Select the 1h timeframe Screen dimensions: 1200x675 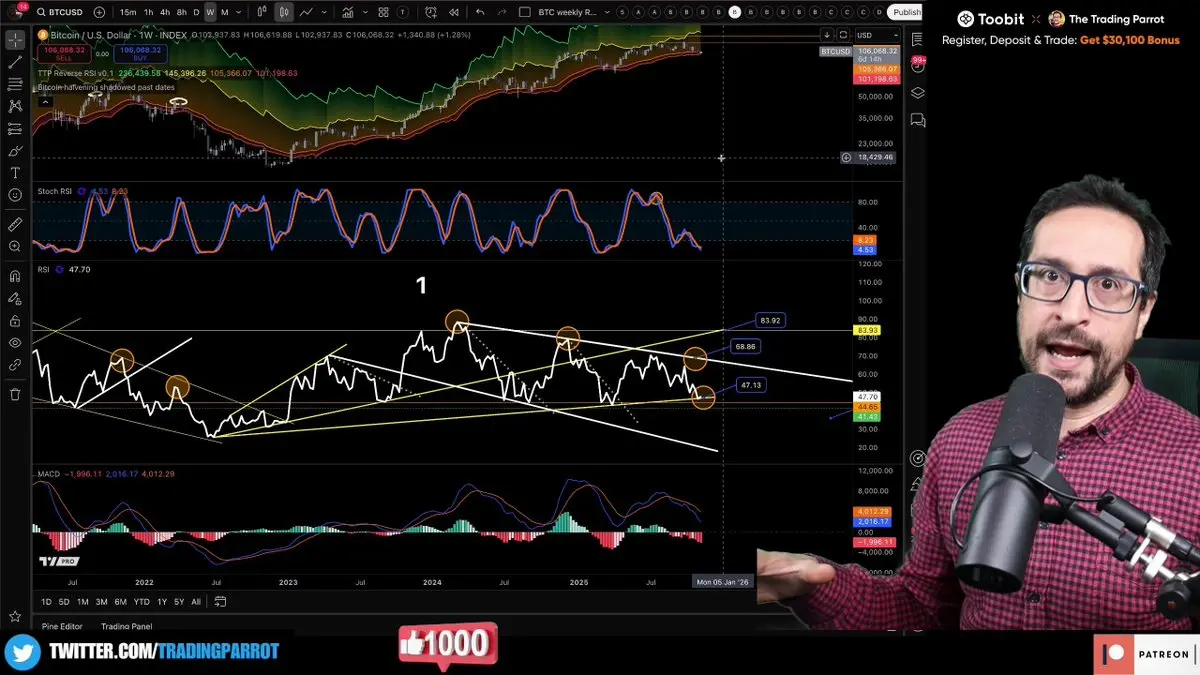(149, 12)
